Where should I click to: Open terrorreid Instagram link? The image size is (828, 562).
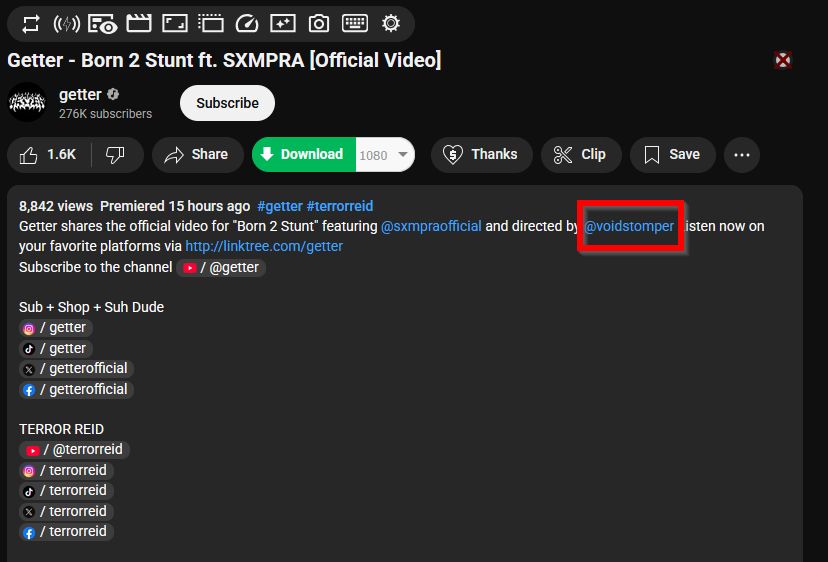pos(66,471)
